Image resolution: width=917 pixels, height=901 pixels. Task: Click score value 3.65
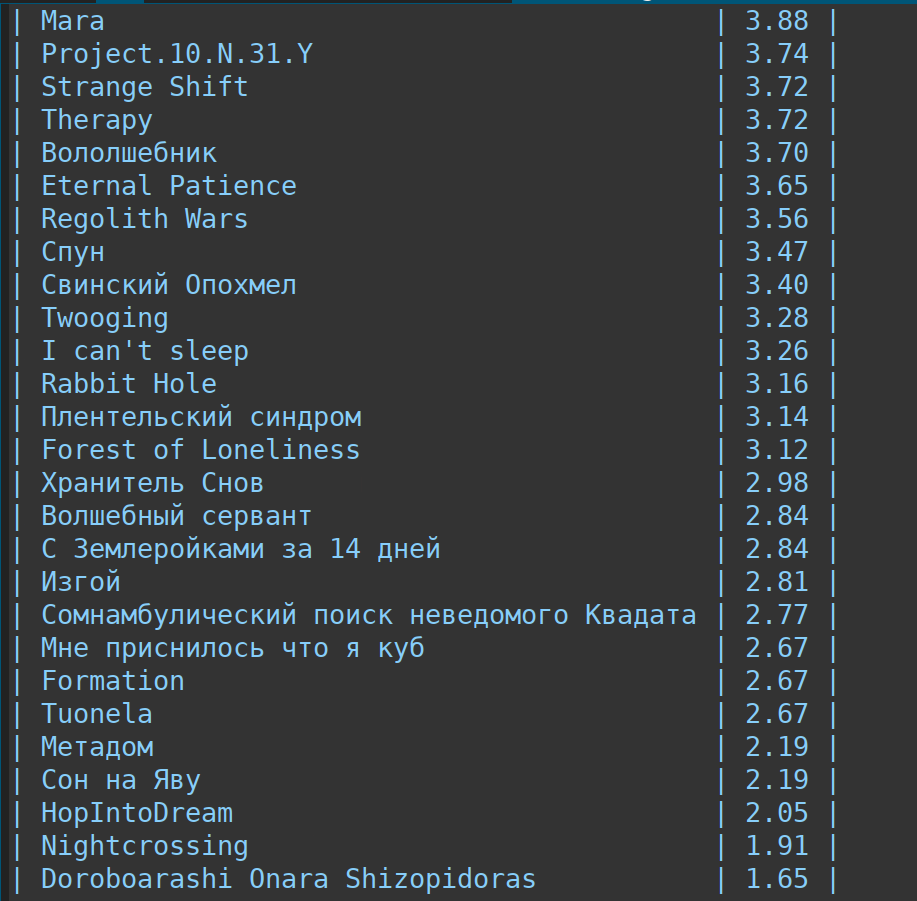[777, 186]
